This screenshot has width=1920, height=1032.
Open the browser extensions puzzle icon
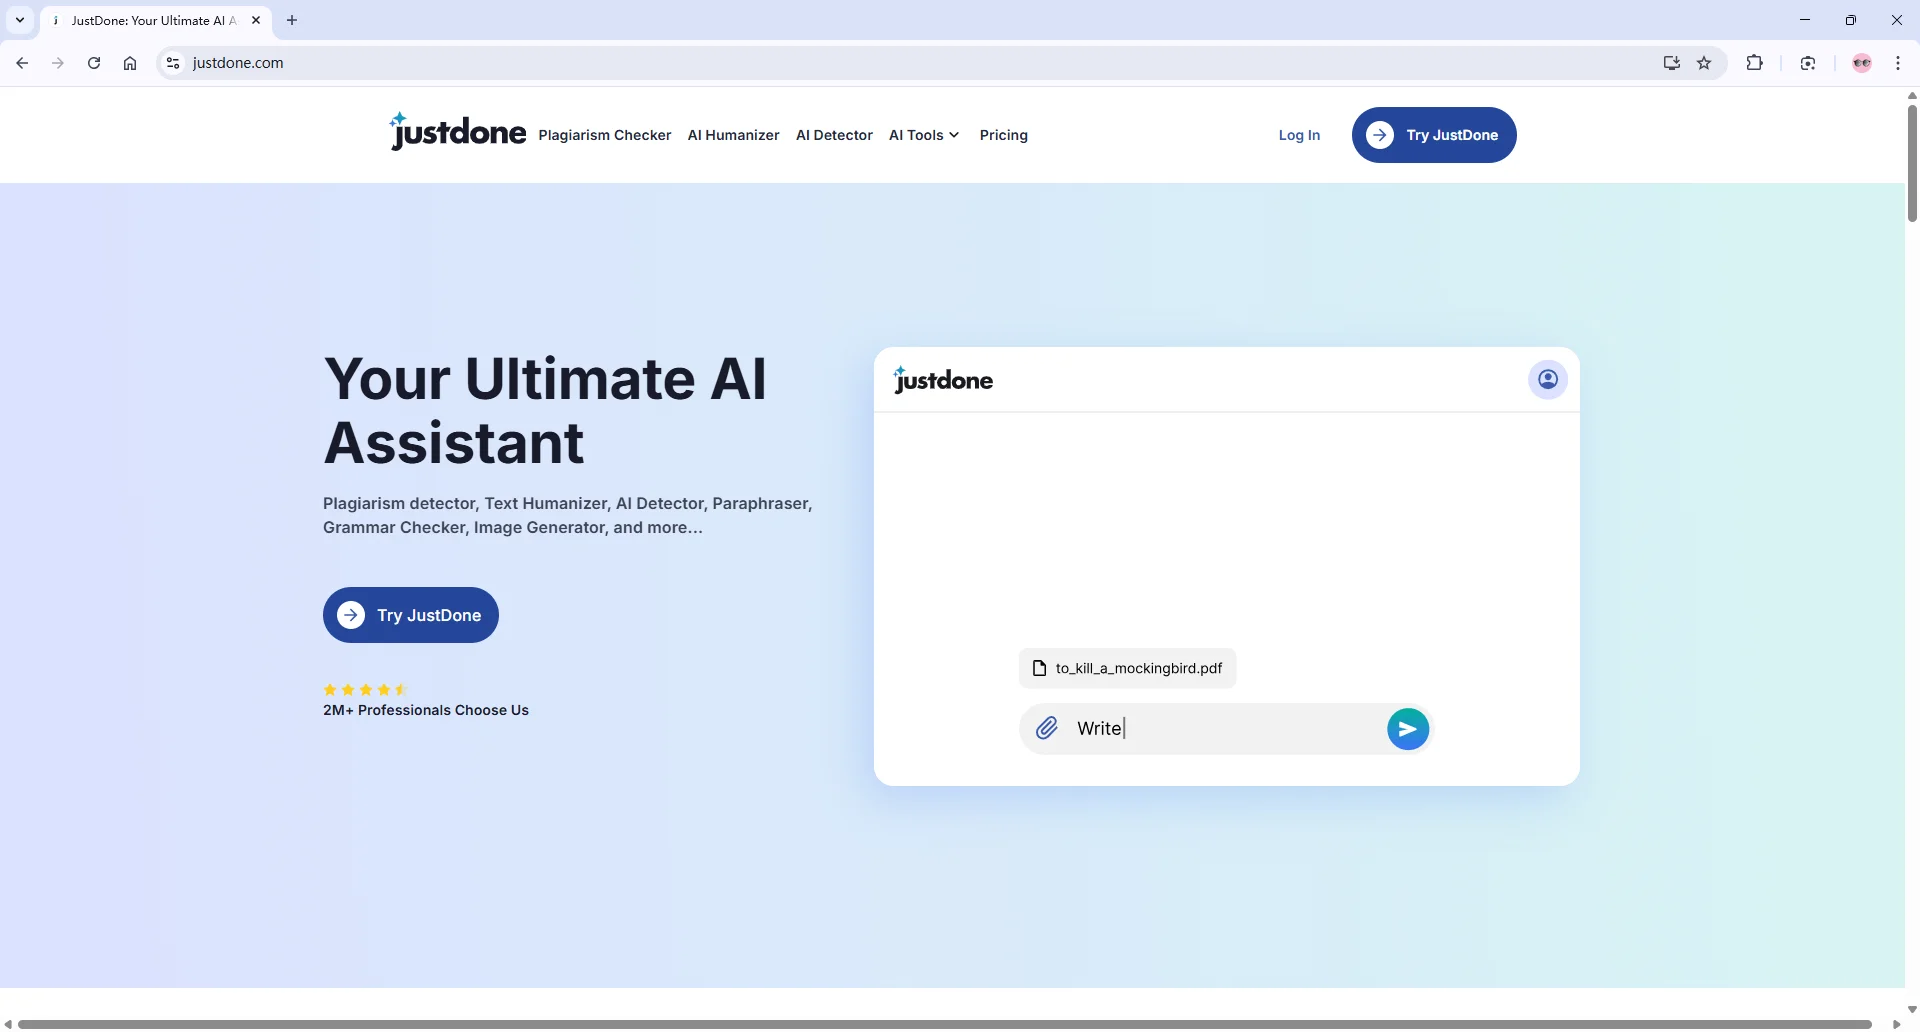[1754, 63]
